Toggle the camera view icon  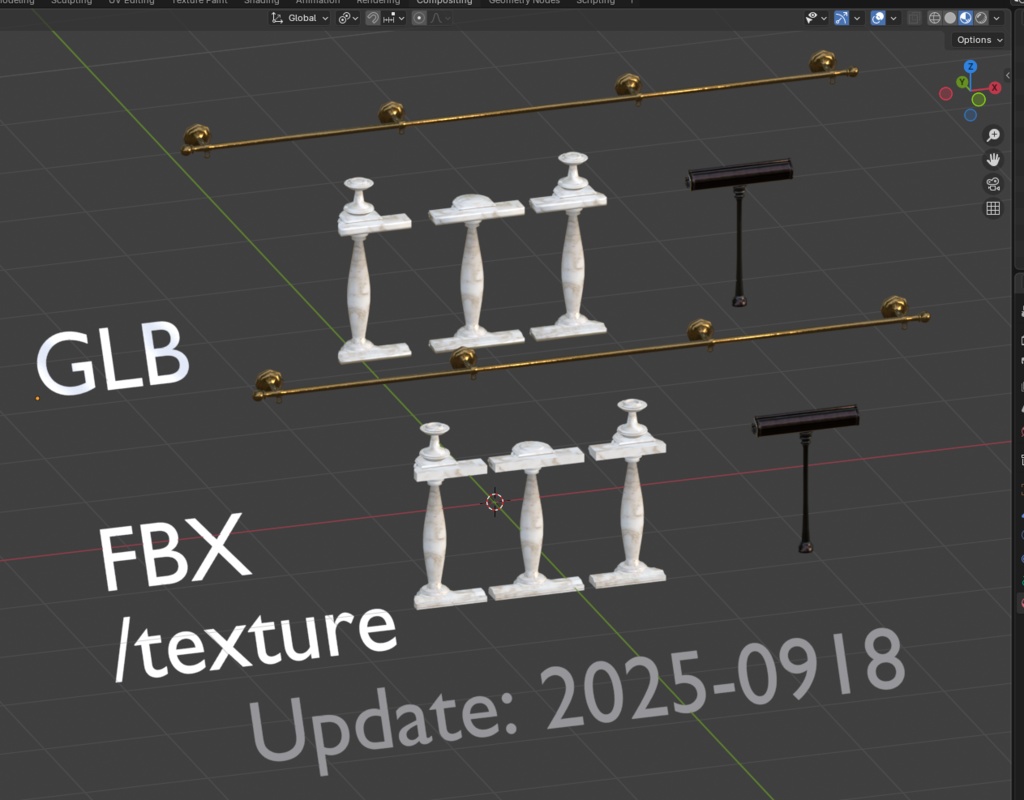(x=993, y=184)
